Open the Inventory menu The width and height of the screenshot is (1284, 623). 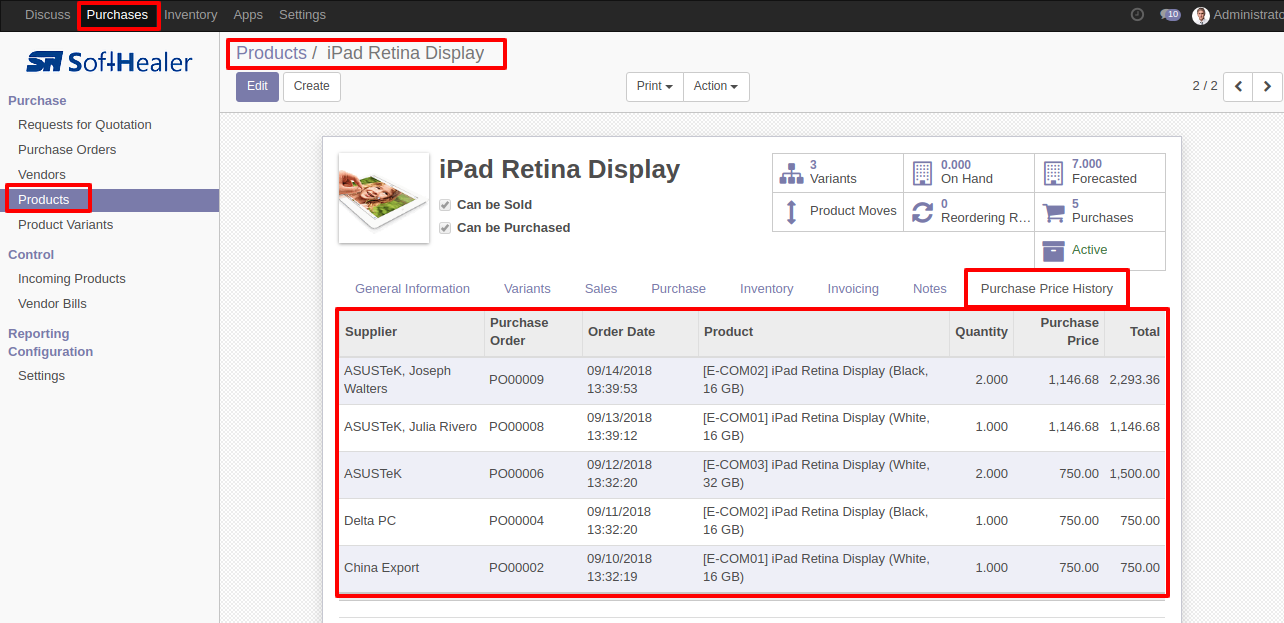pyautogui.click(x=190, y=15)
